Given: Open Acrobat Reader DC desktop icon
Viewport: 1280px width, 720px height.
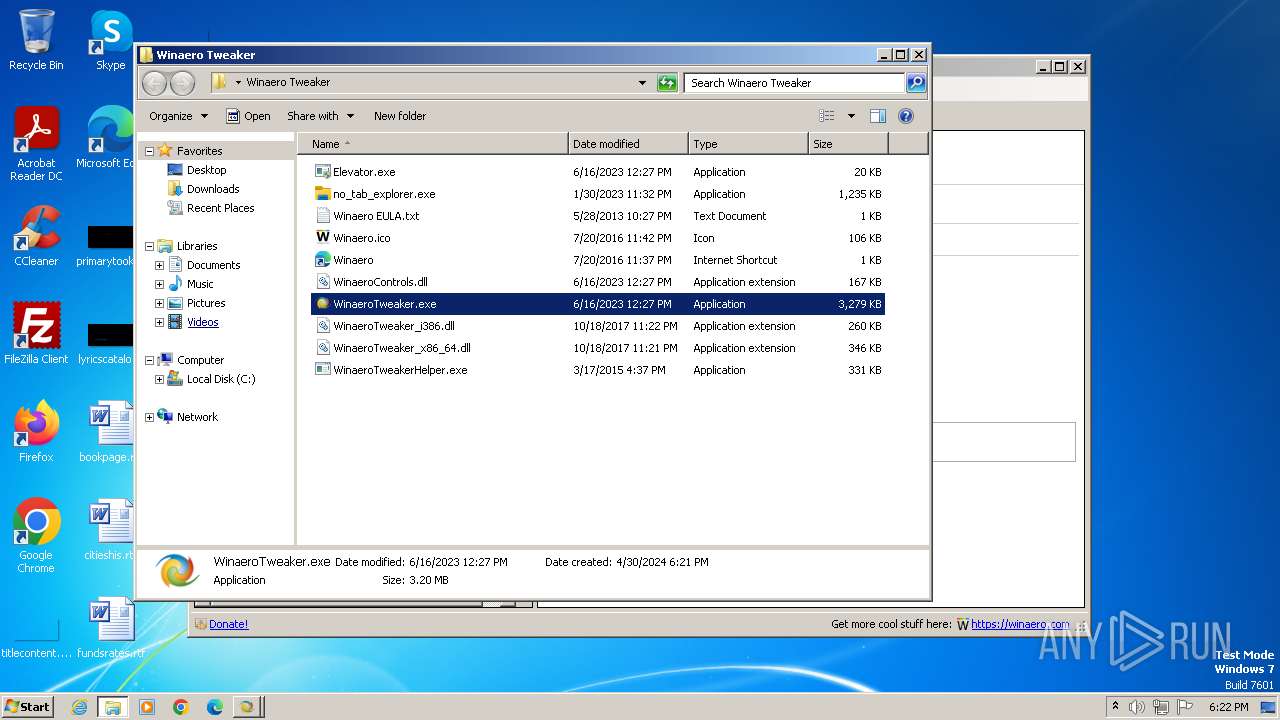Looking at the screenshot, I should 36,144.
